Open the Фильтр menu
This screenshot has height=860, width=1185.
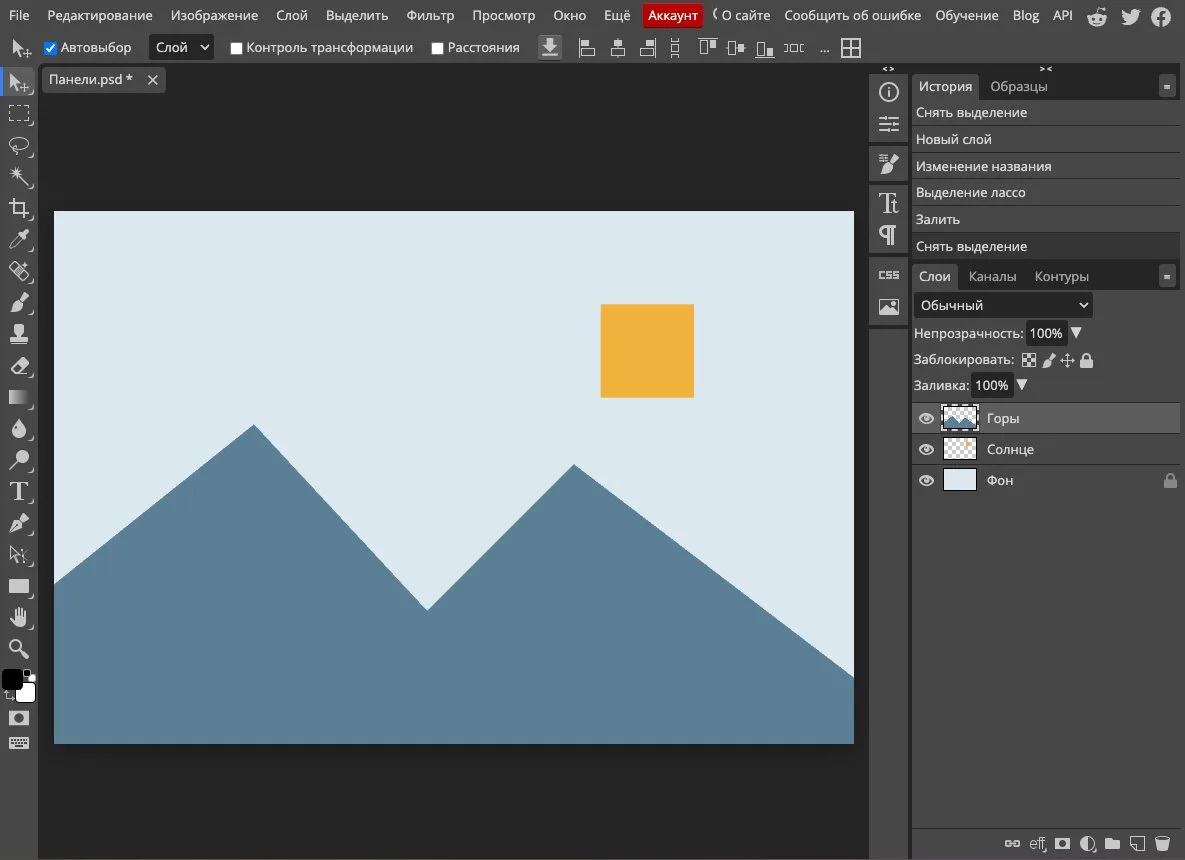click(430, 16)
